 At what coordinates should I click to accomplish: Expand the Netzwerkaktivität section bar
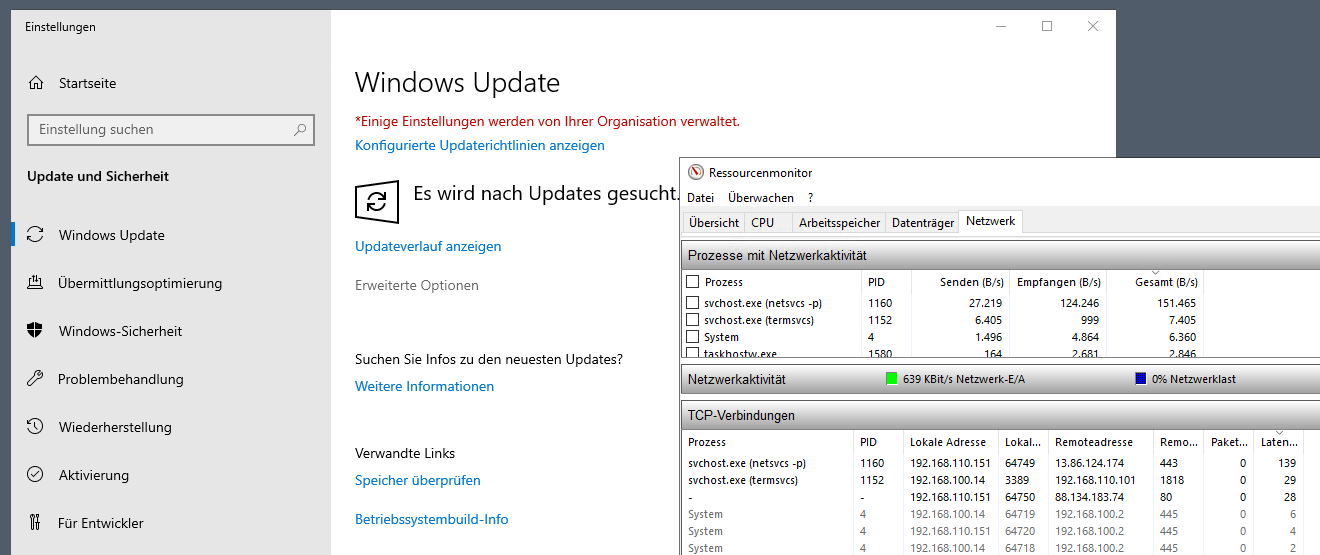(1000, 379)
